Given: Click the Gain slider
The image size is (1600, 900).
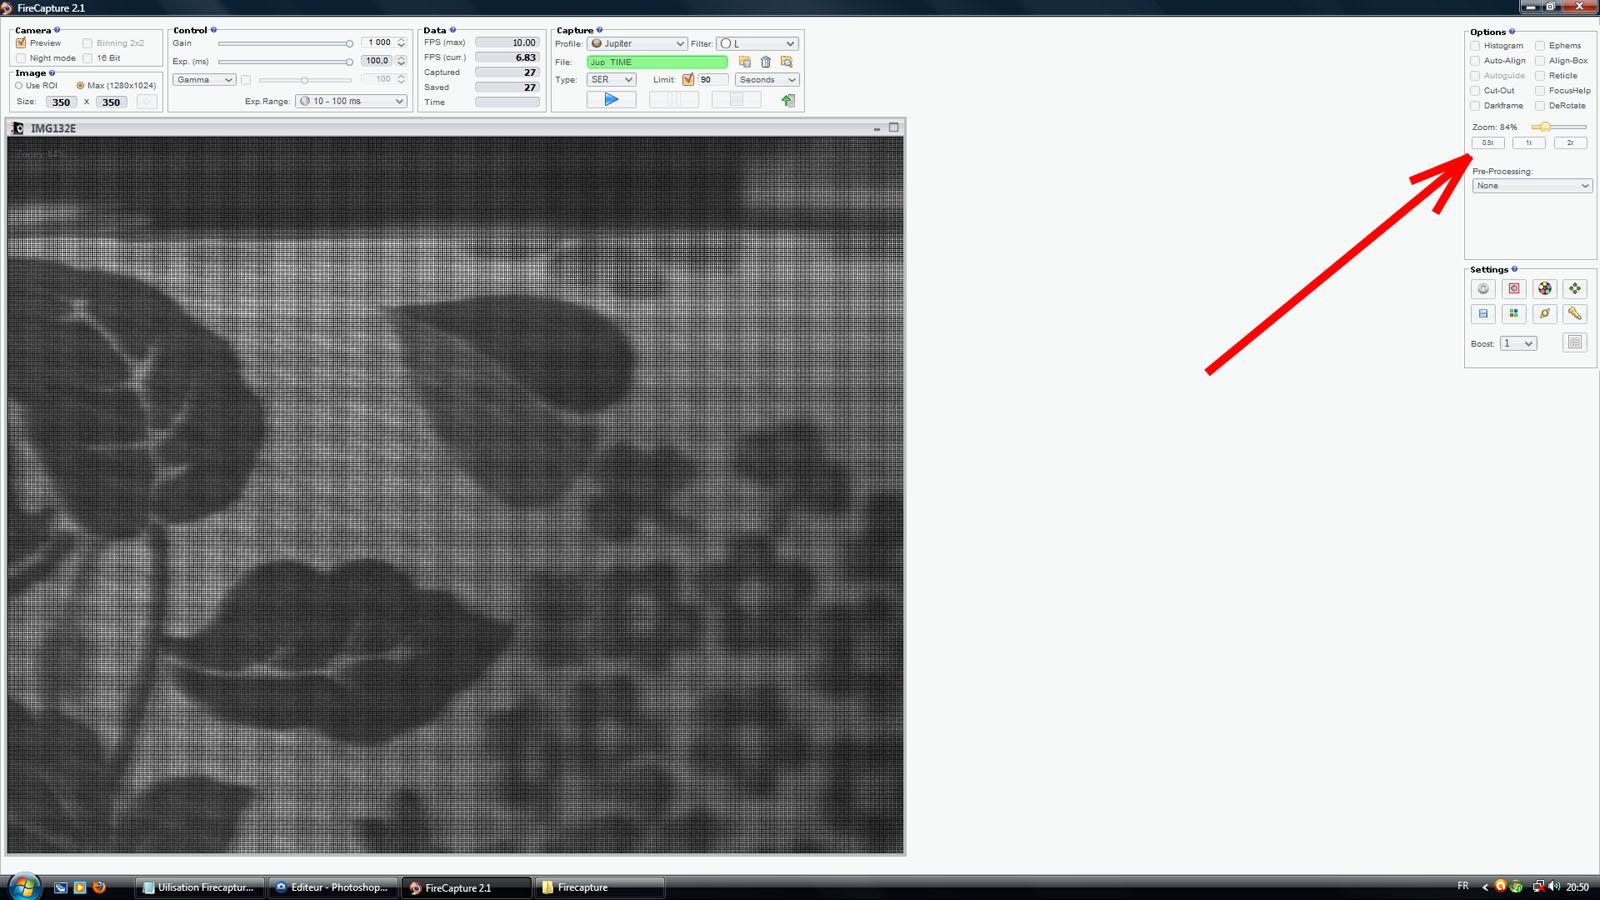Looking at the screenshot, I should click(x=286, y=43).
